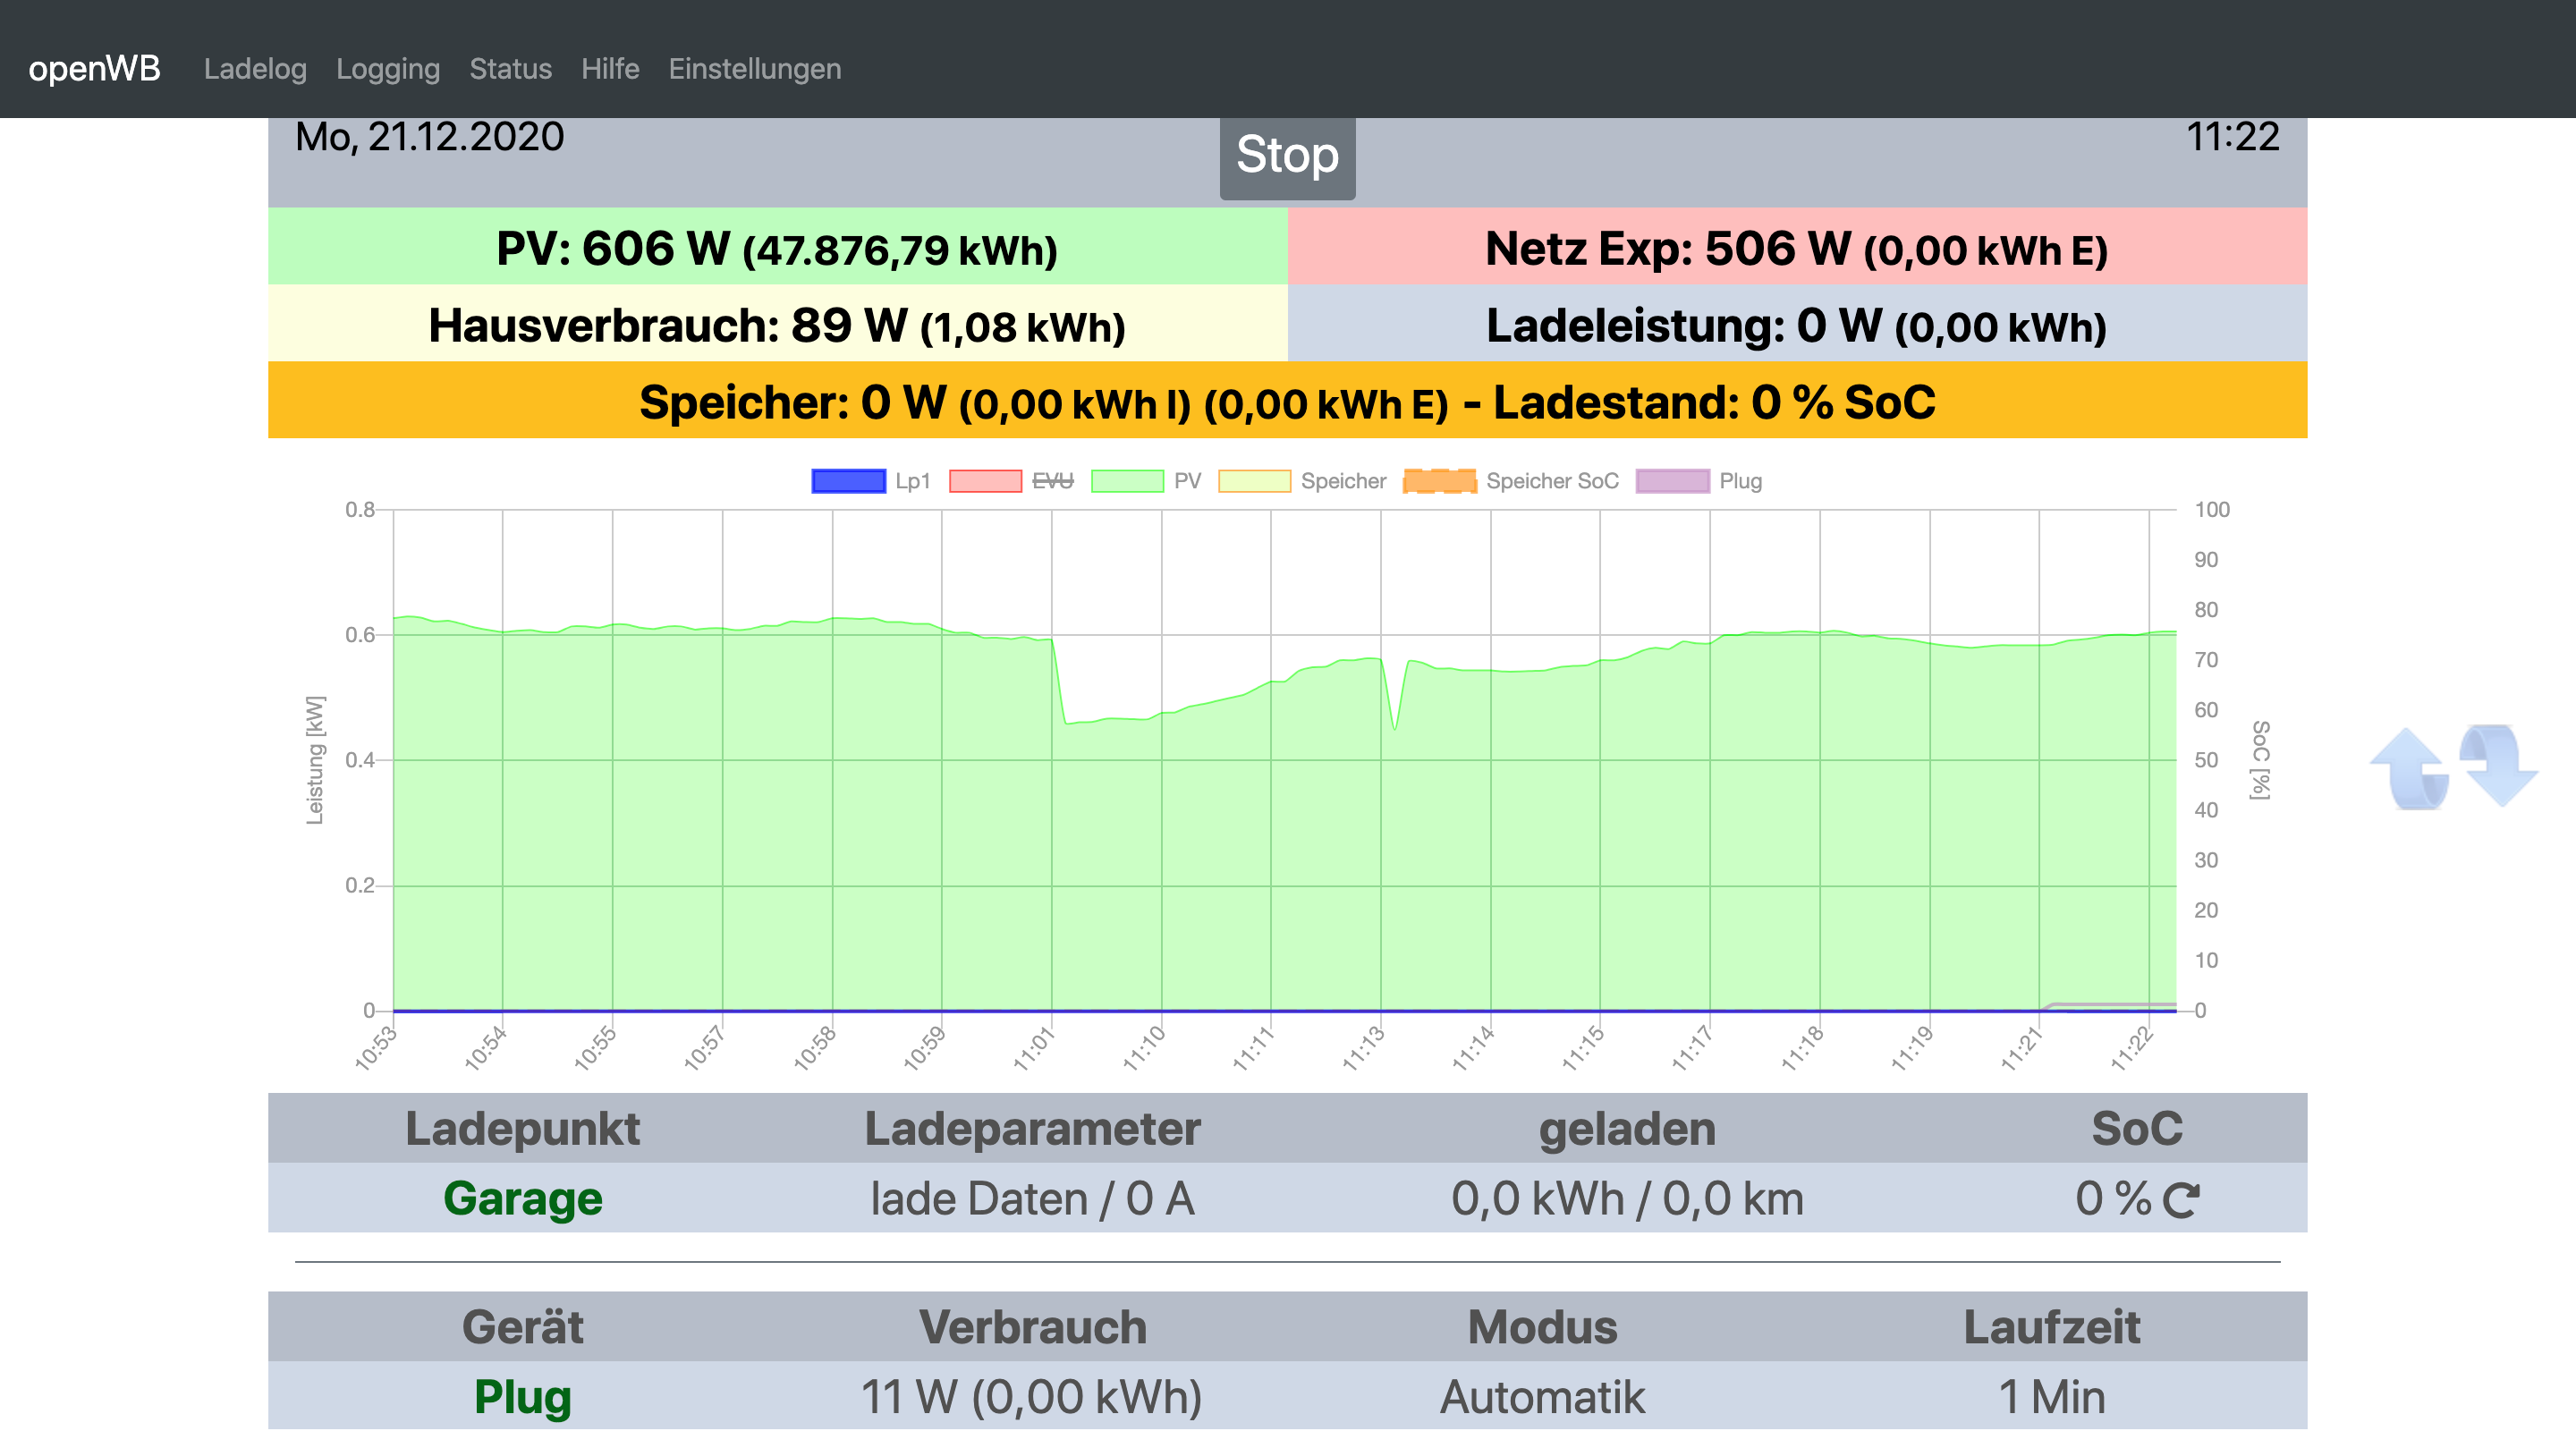Click the Plug device name
This screenshot has width=2576, height=1431.
point(522,1396)
